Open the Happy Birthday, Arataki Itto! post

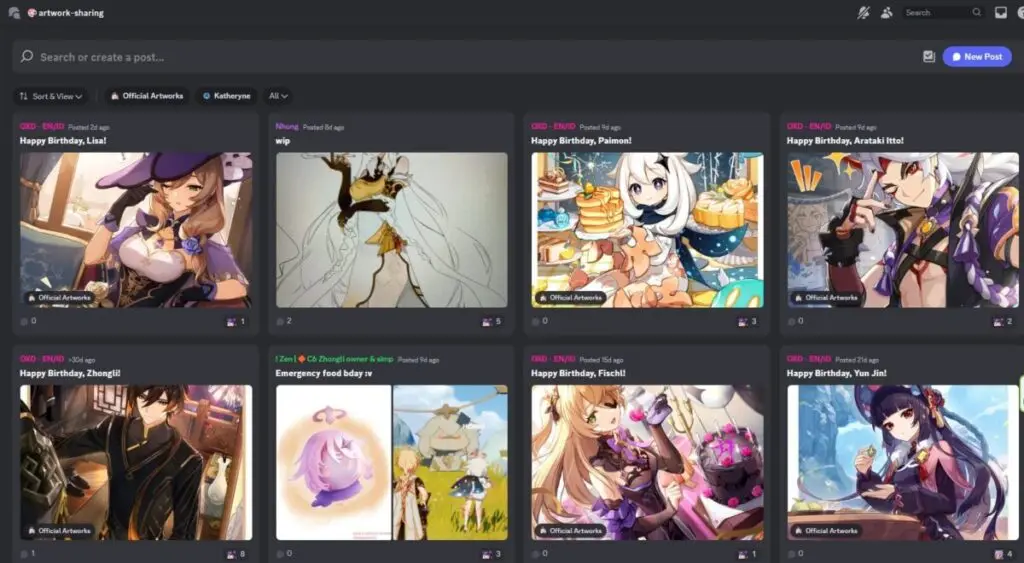[845, 141]
